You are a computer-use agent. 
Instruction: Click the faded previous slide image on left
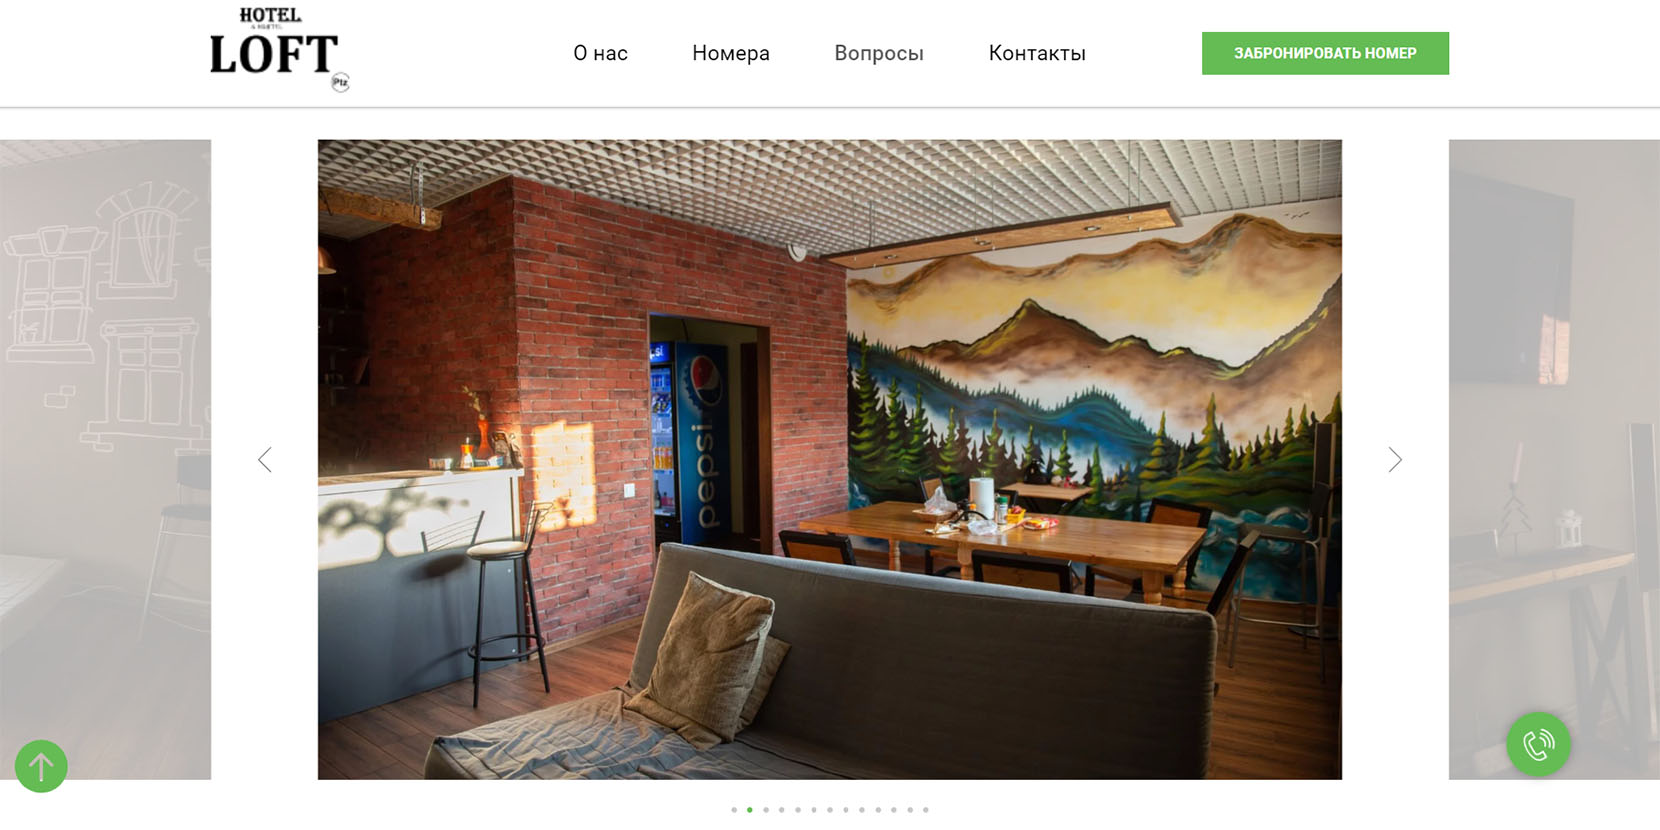click(105, 459)
